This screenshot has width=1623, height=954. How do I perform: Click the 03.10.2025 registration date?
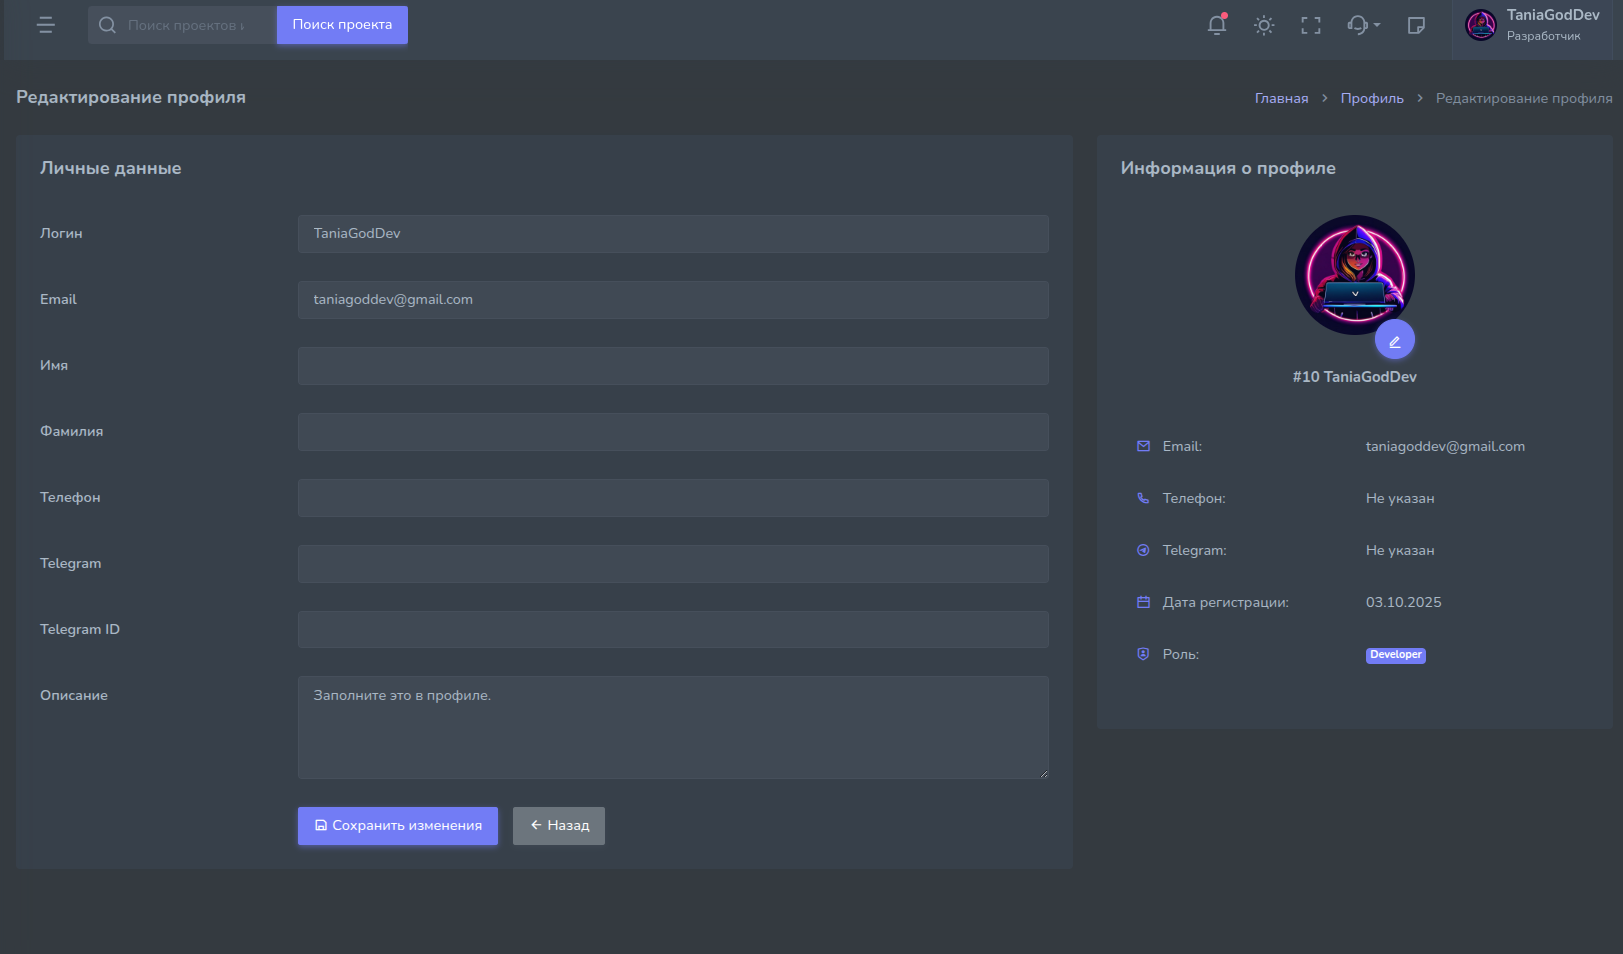[1404, 602]
